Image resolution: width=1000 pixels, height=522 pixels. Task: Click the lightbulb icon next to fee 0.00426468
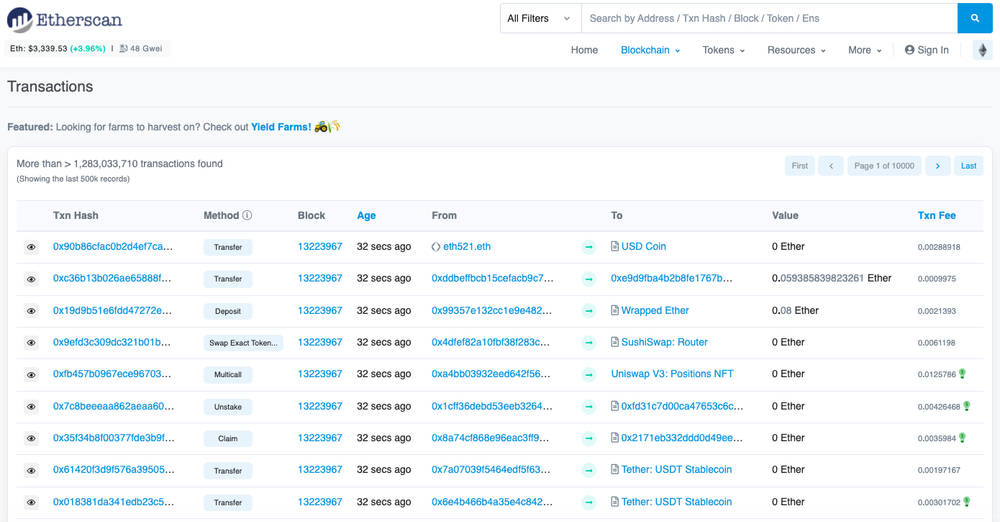(967, 406)
